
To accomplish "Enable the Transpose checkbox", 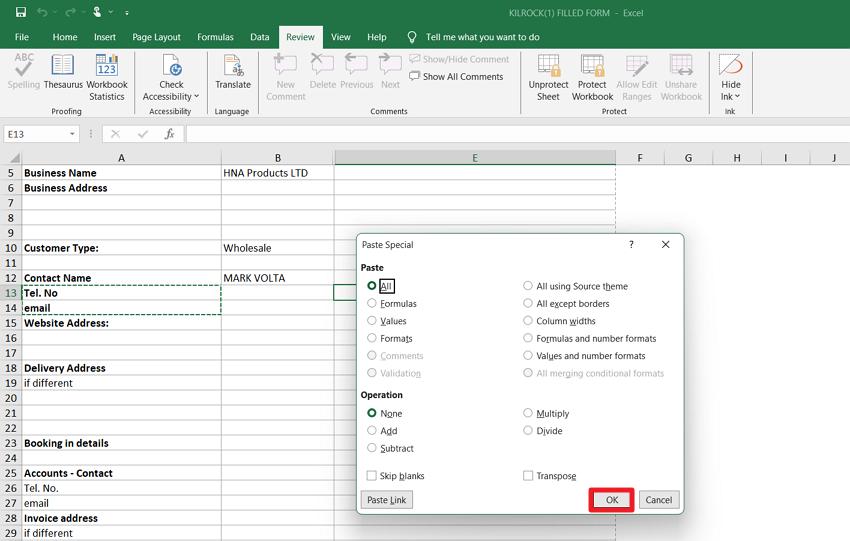I will tap(527, 475).
